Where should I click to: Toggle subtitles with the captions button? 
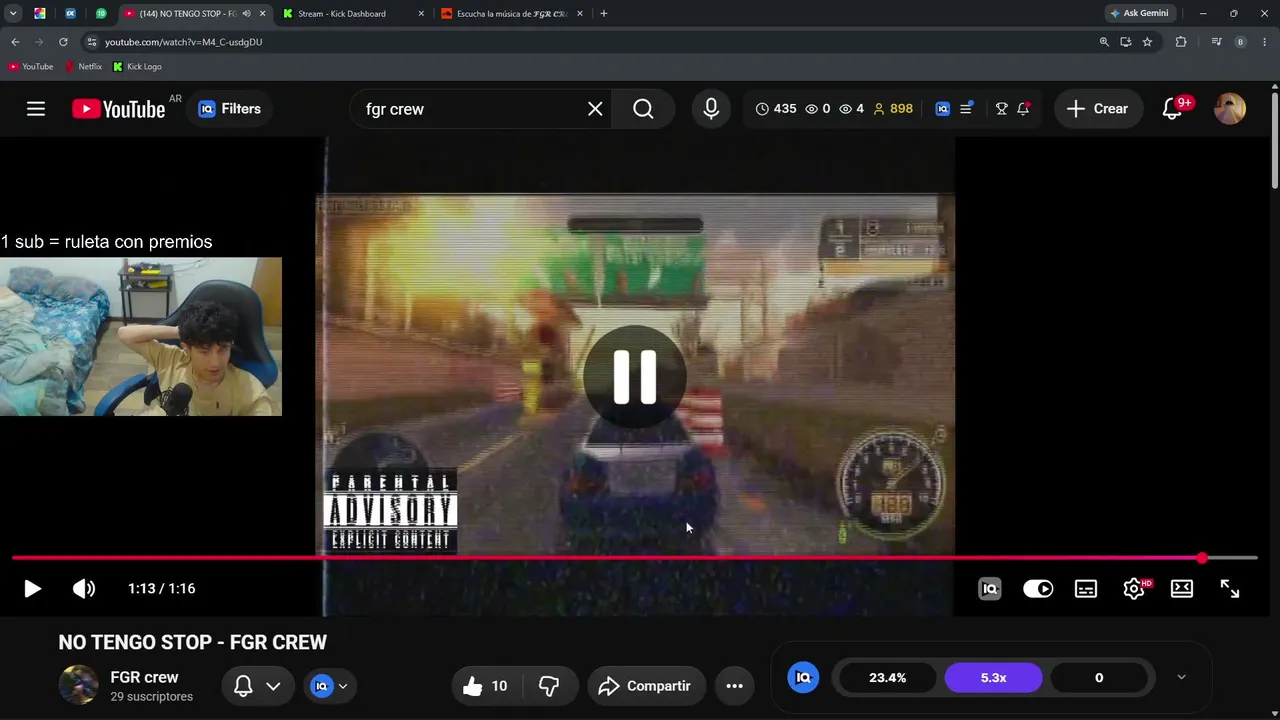point(1086,589)
